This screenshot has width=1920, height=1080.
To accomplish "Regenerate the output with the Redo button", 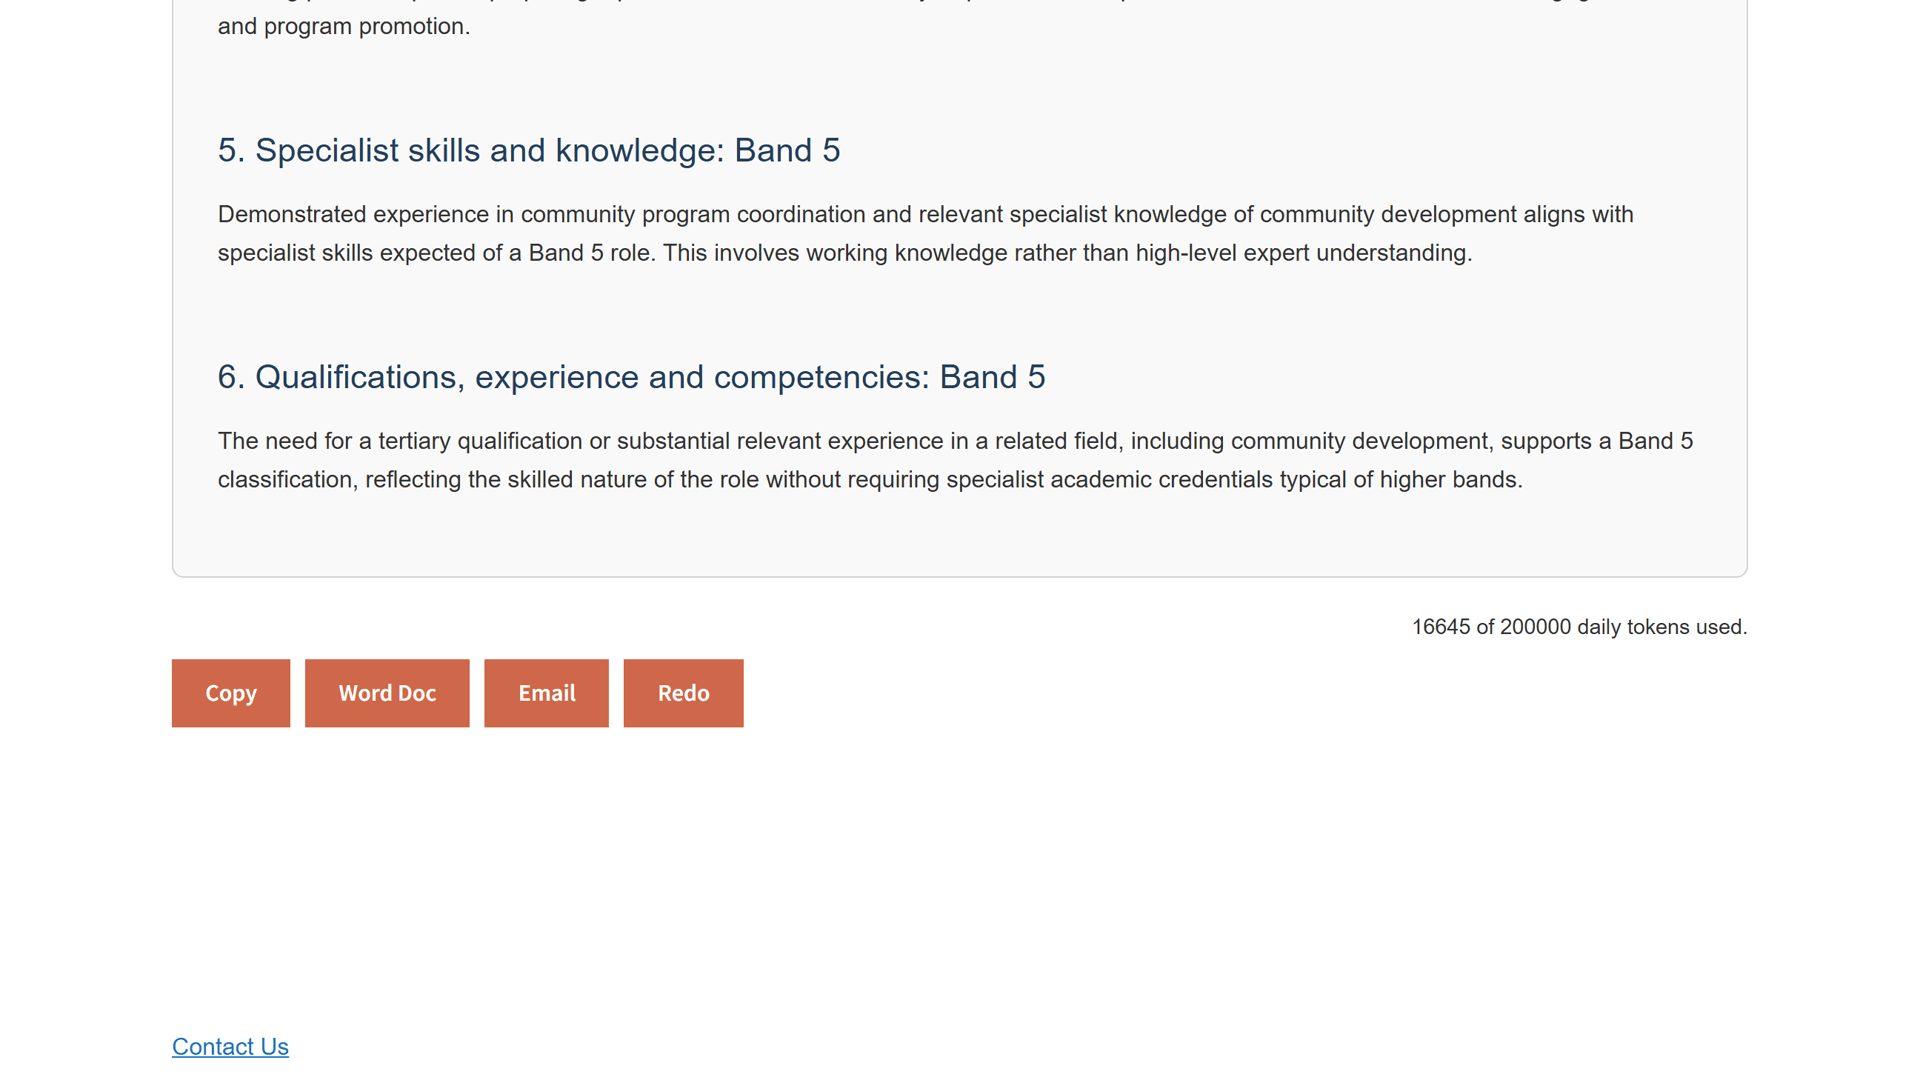I will click(683, 693).
